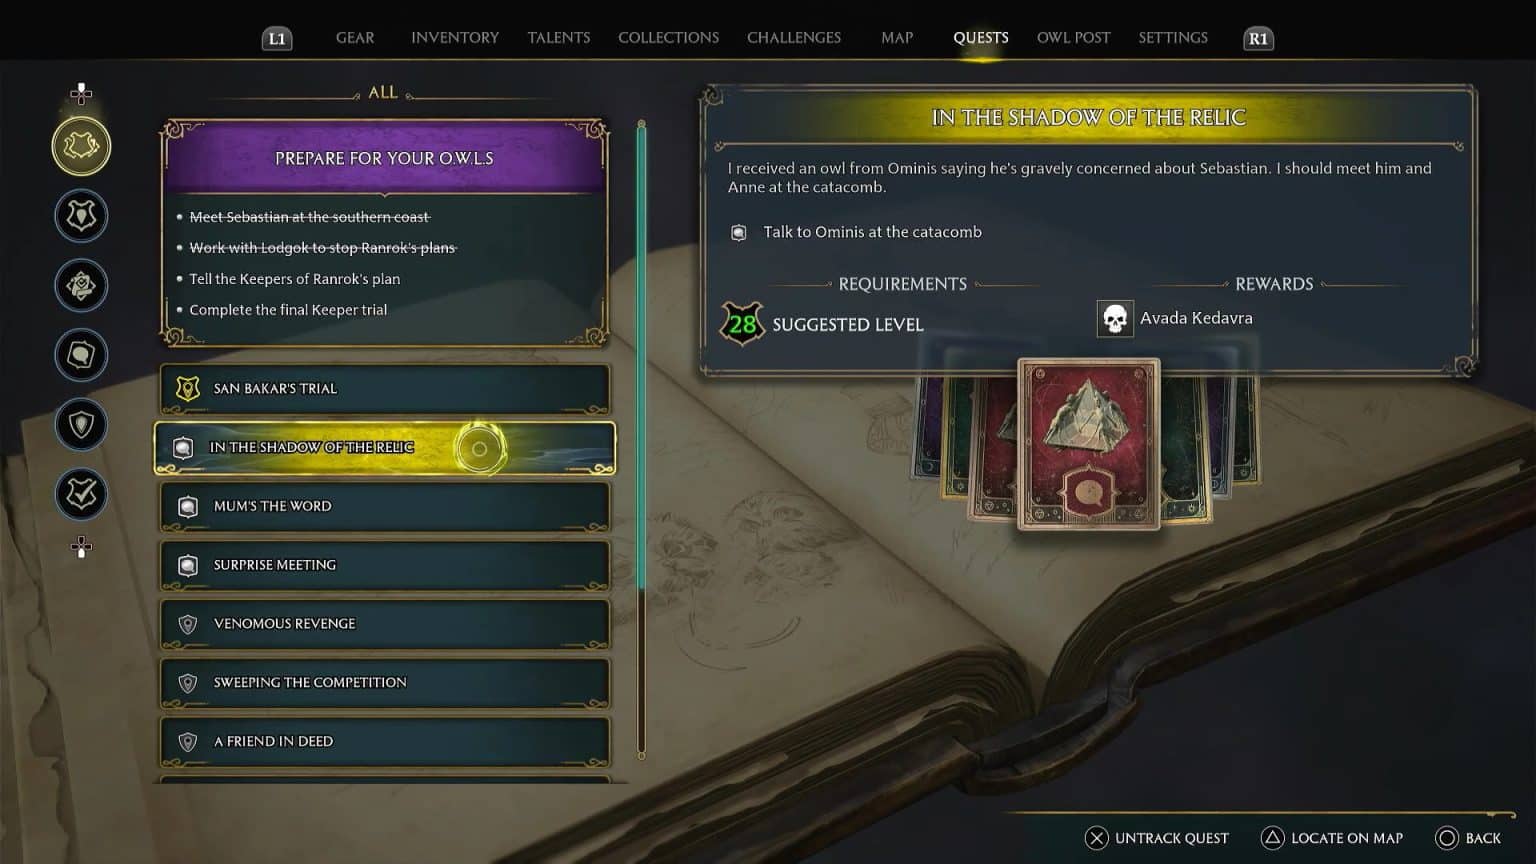Choose the diamond-shaped quest filter icon
Viewport: 1536px width, 864px height.
(x=81, y=285)
